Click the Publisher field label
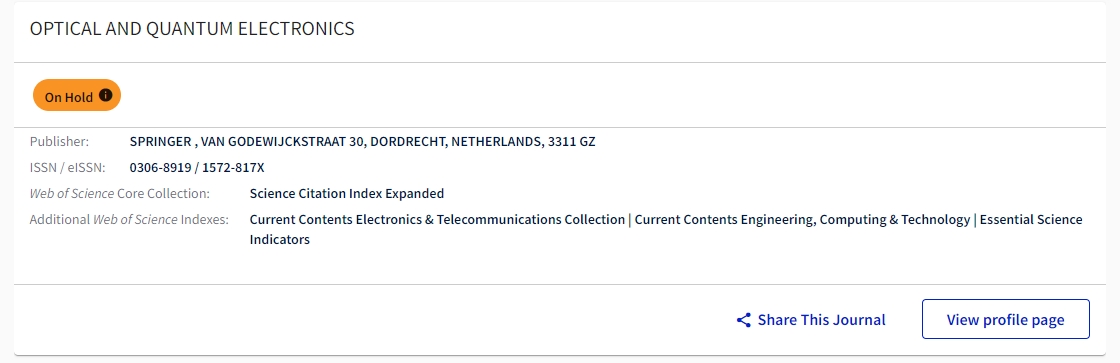 59,141
